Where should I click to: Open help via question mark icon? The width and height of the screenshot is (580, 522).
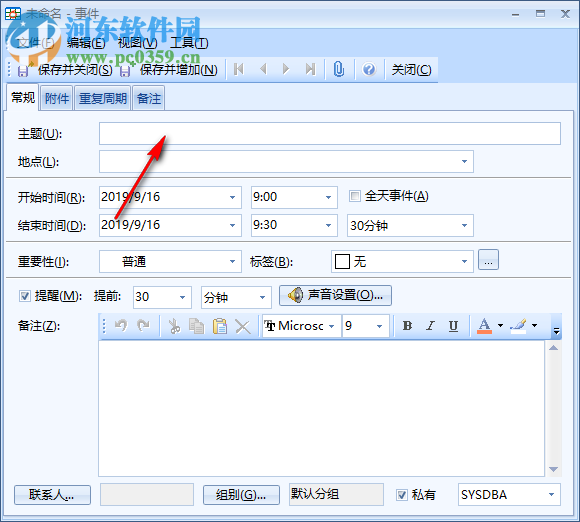pyautogui.click(x=369, y=69)
